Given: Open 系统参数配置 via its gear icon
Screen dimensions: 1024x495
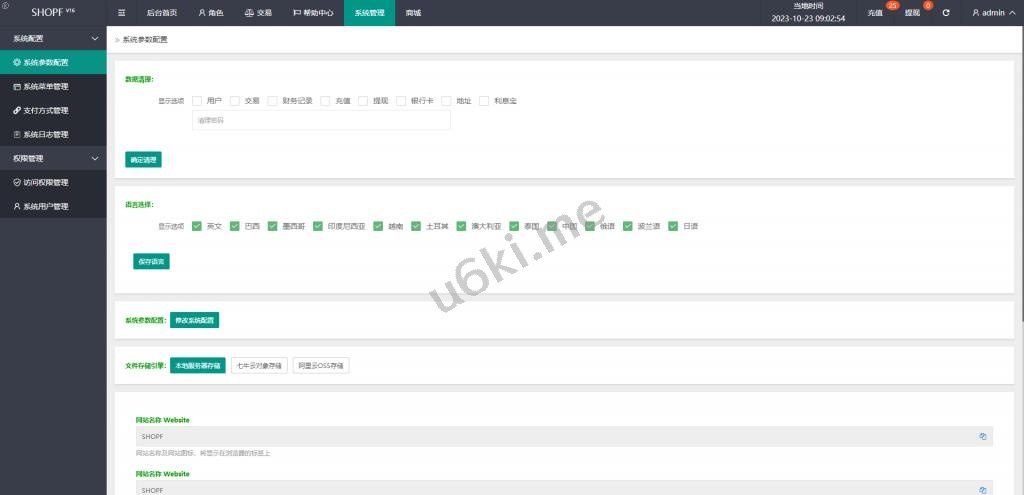Looking at the screenshot, I should pos(16,62).
